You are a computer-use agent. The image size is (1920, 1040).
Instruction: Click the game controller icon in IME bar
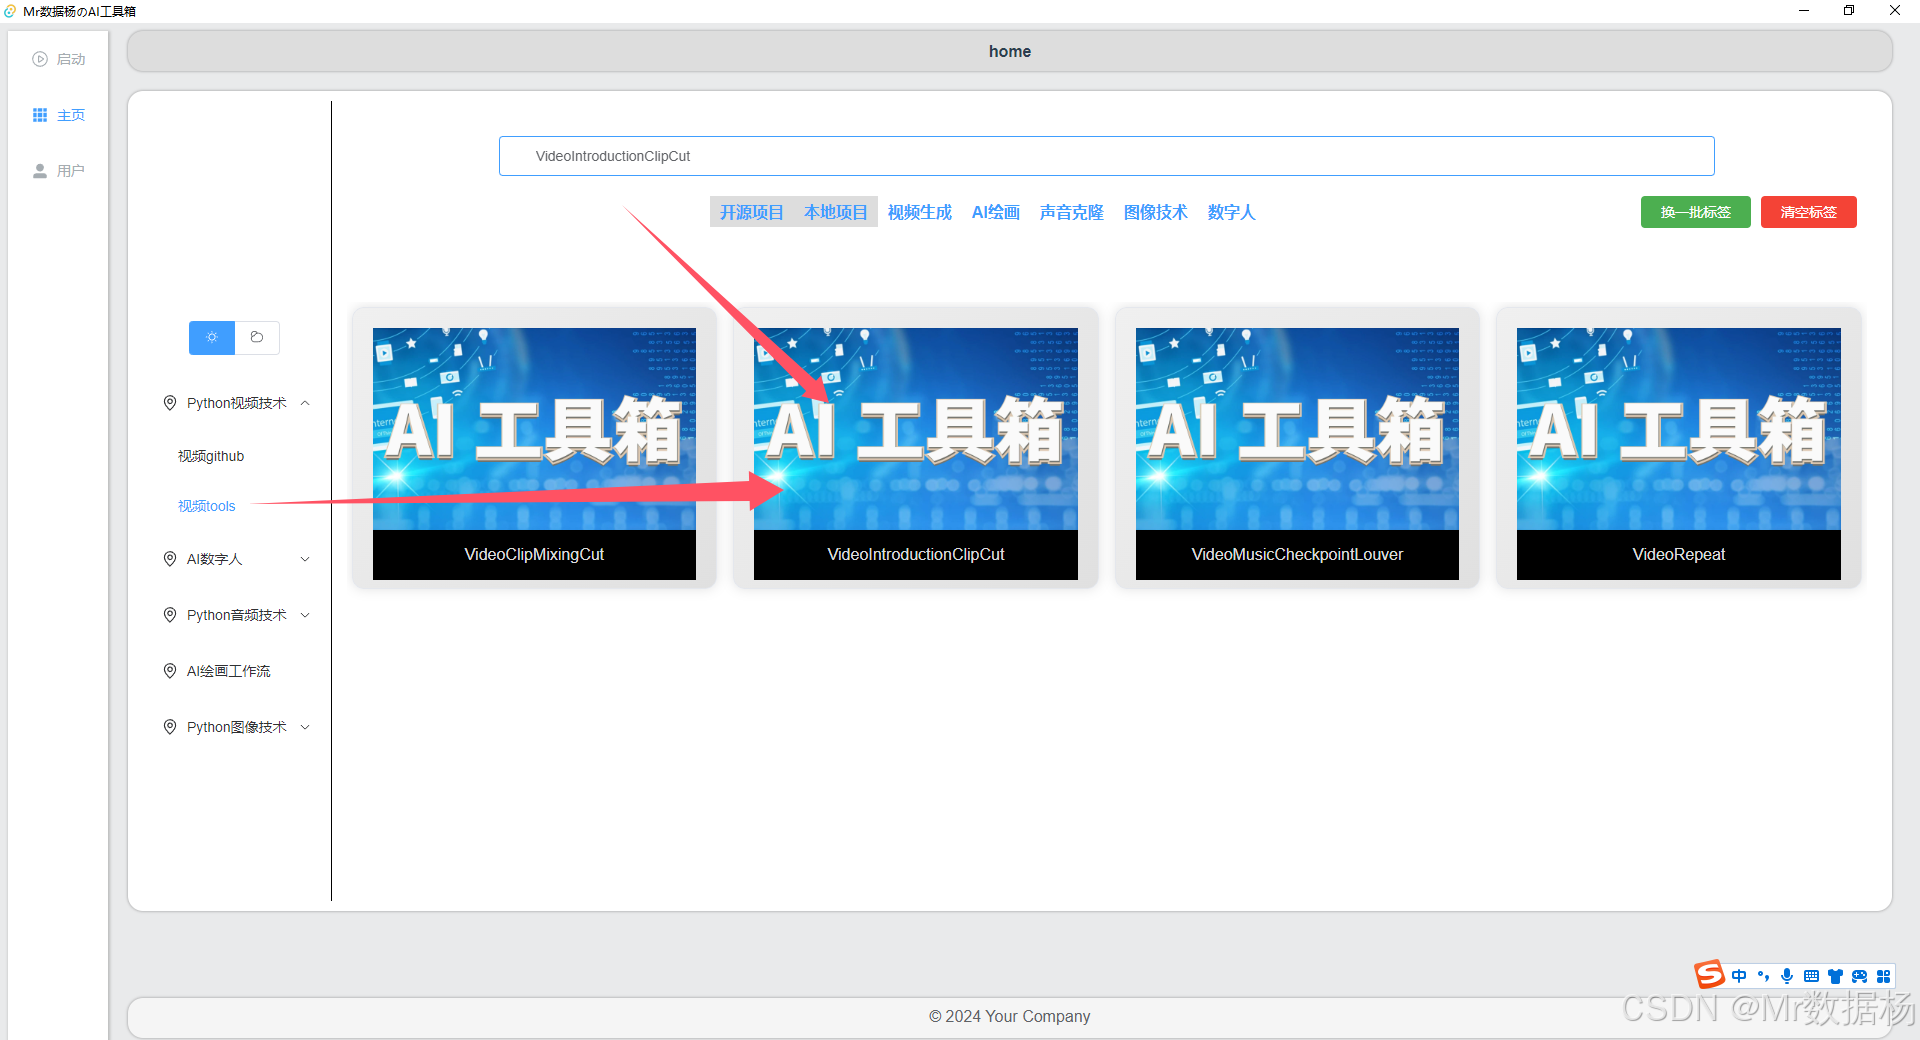pos(1859,976)
